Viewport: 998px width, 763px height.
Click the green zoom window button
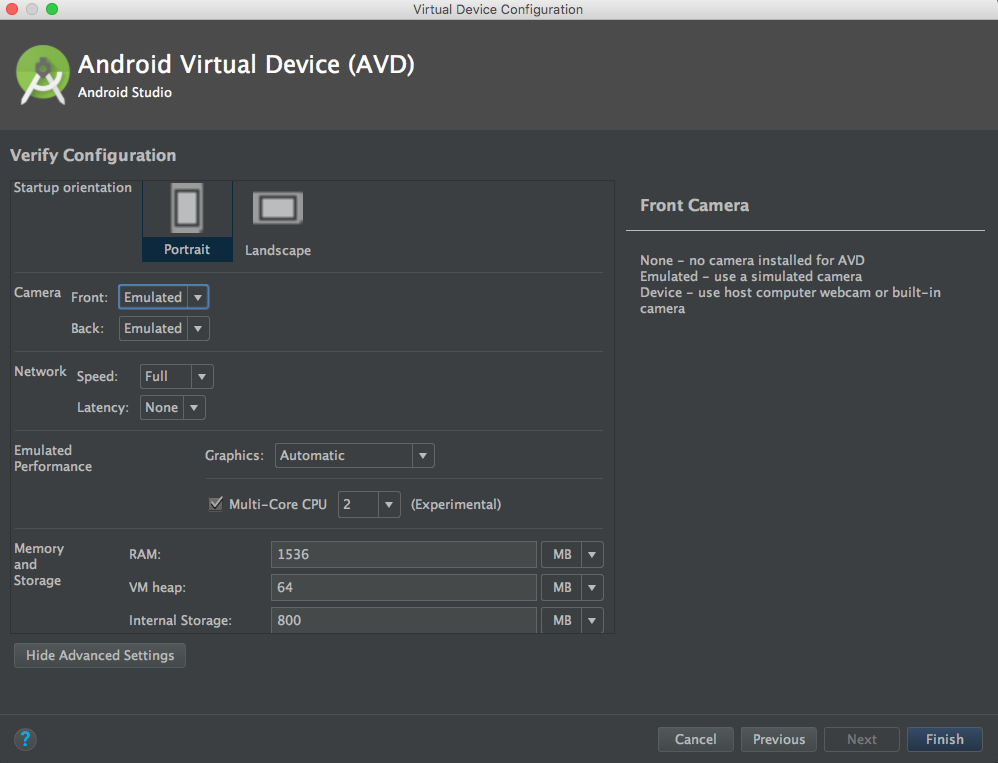coord(52,9)
